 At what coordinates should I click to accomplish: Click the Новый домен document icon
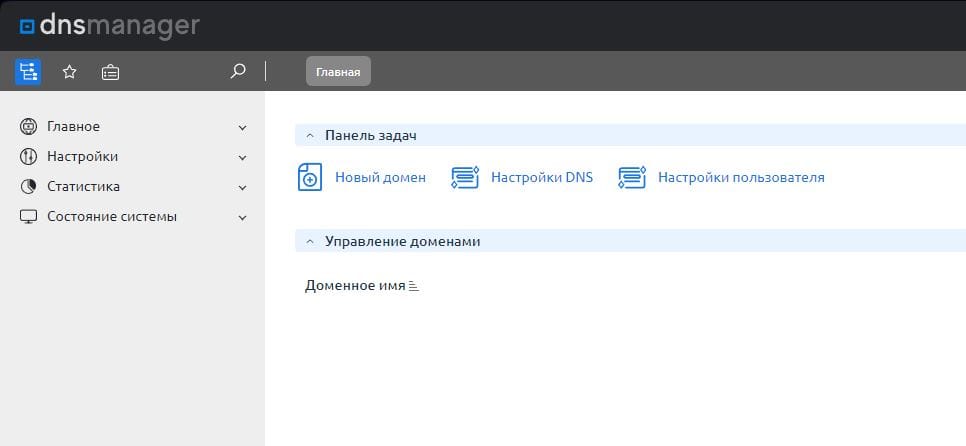(x=310, y=177)
